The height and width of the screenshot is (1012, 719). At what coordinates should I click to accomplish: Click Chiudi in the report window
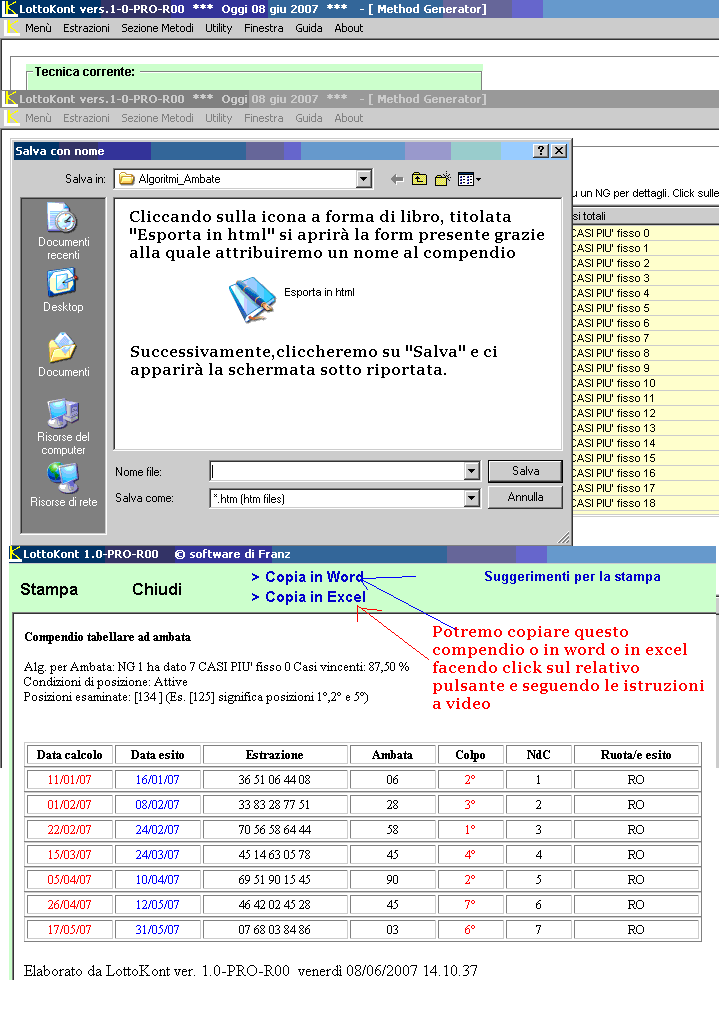157,589
